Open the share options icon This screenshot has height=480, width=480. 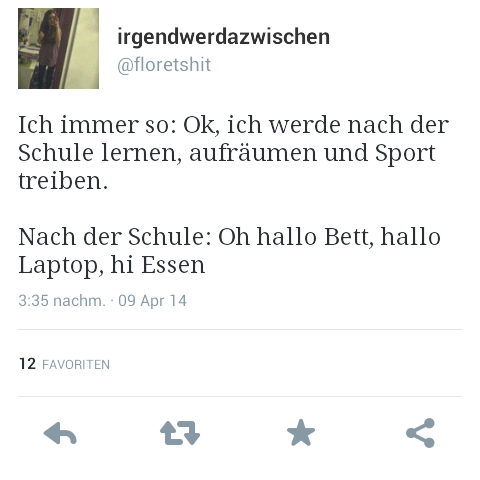click(420, 433)
